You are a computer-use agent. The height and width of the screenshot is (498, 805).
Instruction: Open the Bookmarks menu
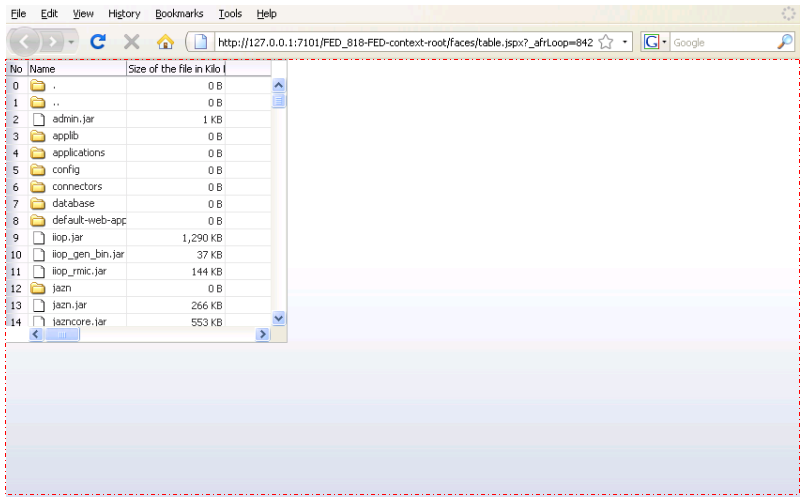tap(179, 14)
